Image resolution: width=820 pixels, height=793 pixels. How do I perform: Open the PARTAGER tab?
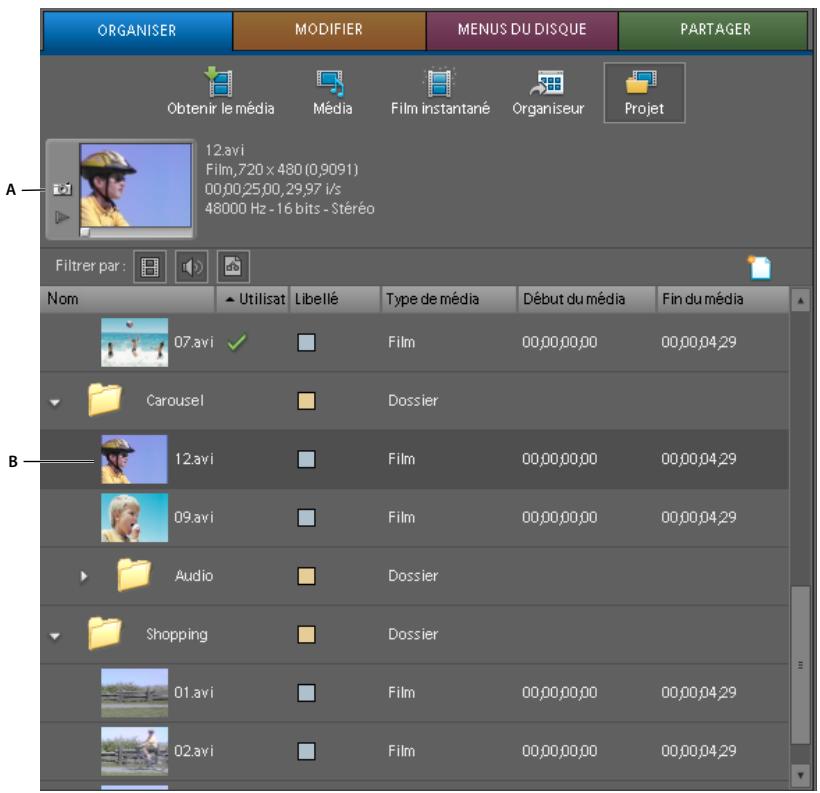[x=715, y=30]
